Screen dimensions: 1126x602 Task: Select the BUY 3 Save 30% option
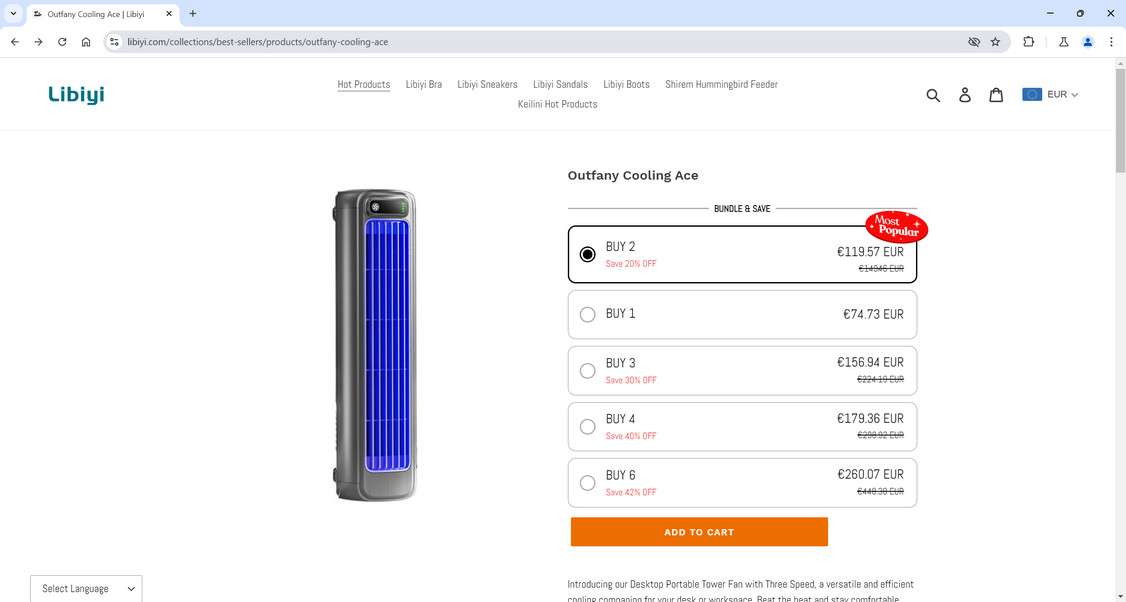(588, 370)
